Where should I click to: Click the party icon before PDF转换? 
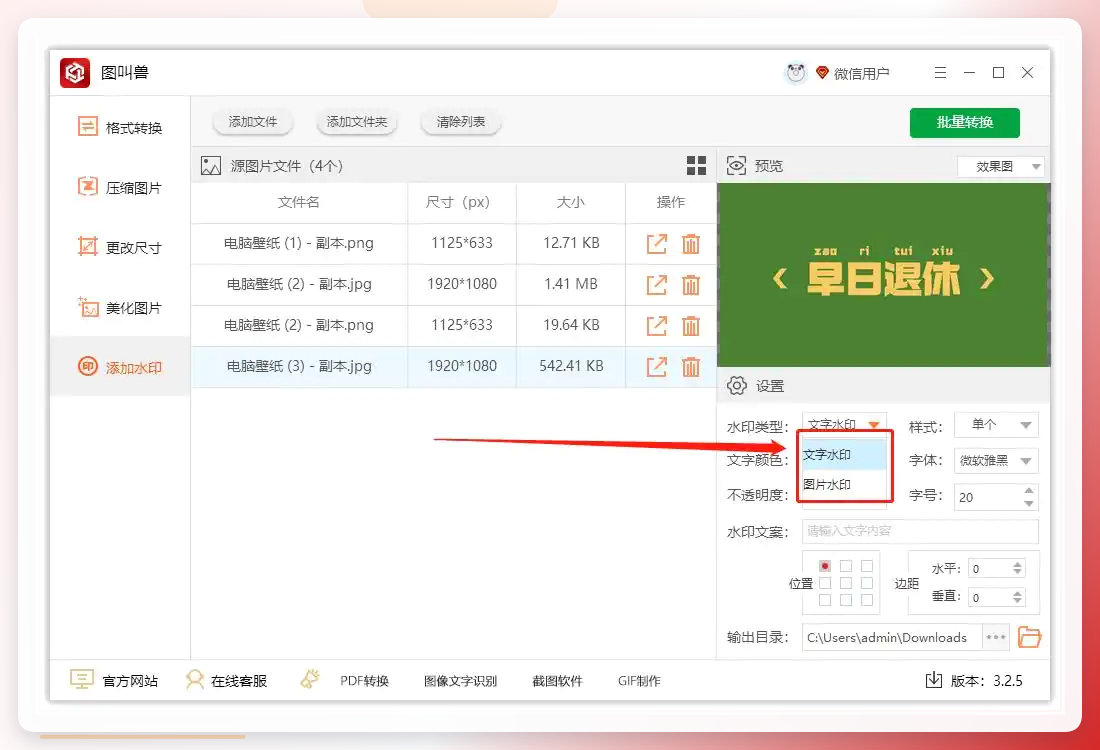click(310, 678)
